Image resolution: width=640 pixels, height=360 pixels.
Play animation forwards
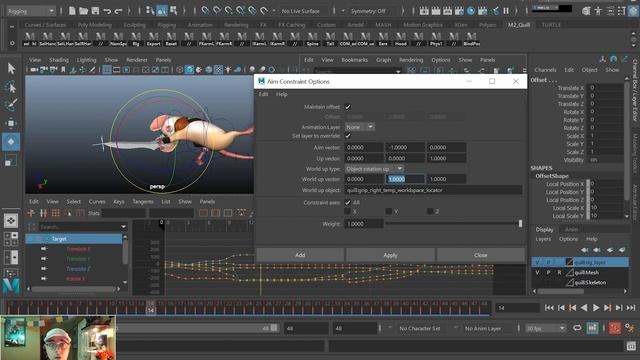[x=596, y=308]
